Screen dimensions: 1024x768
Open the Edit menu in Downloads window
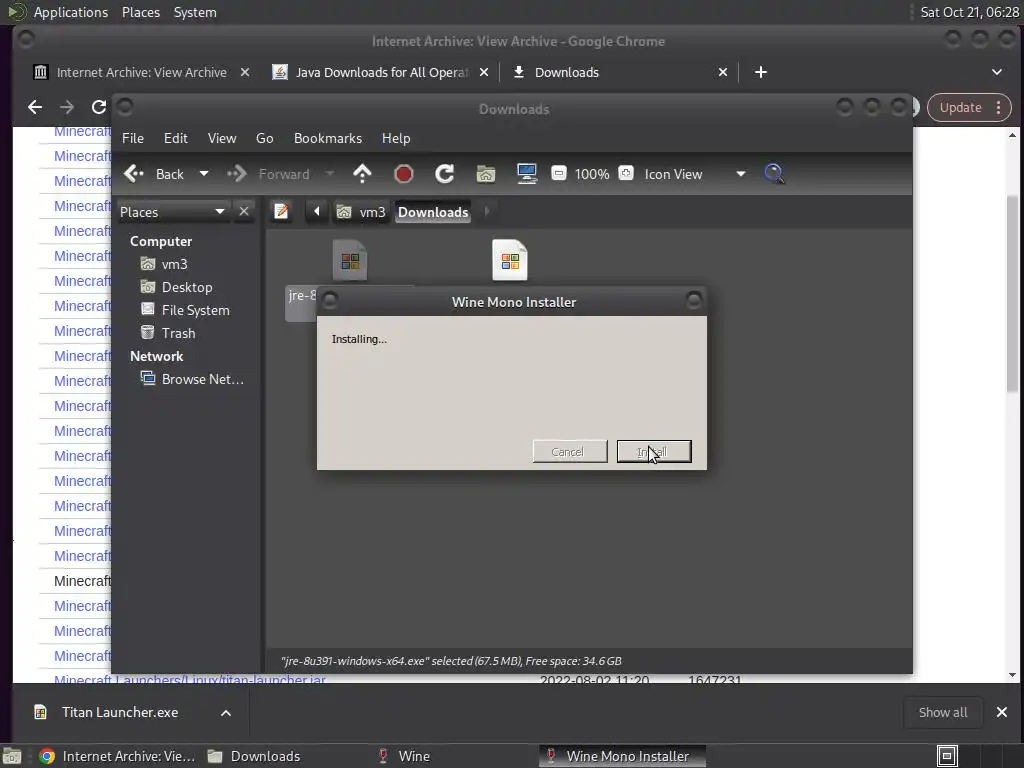click(176, 138)
